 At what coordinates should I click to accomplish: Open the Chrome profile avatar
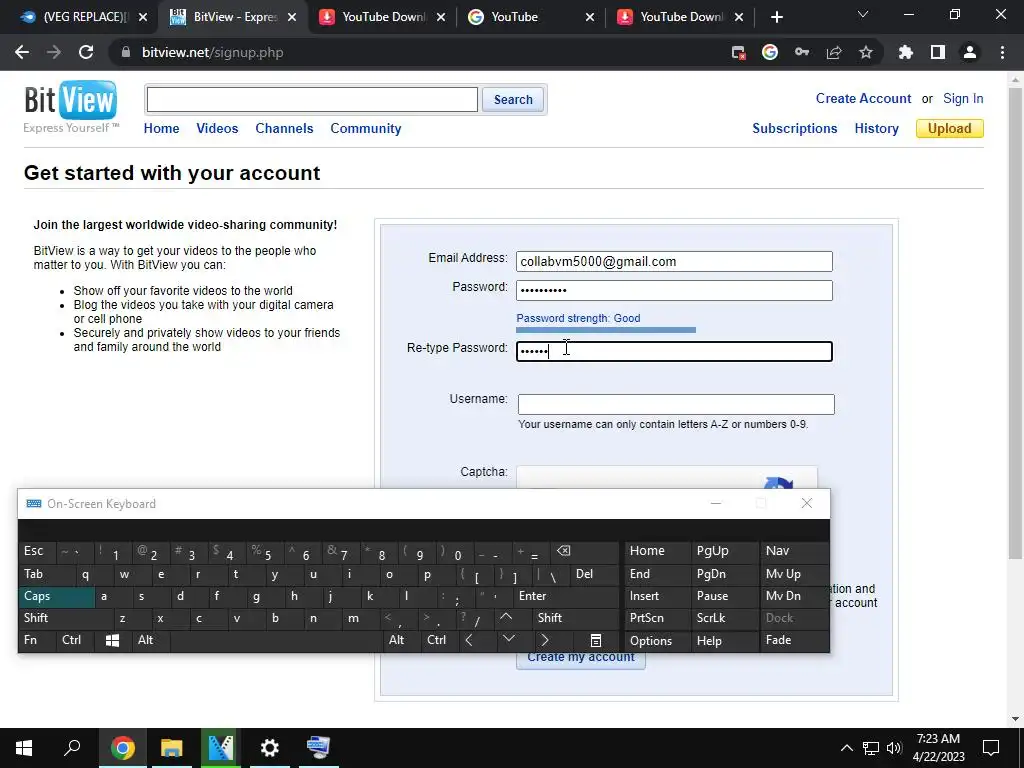(970, 52)
